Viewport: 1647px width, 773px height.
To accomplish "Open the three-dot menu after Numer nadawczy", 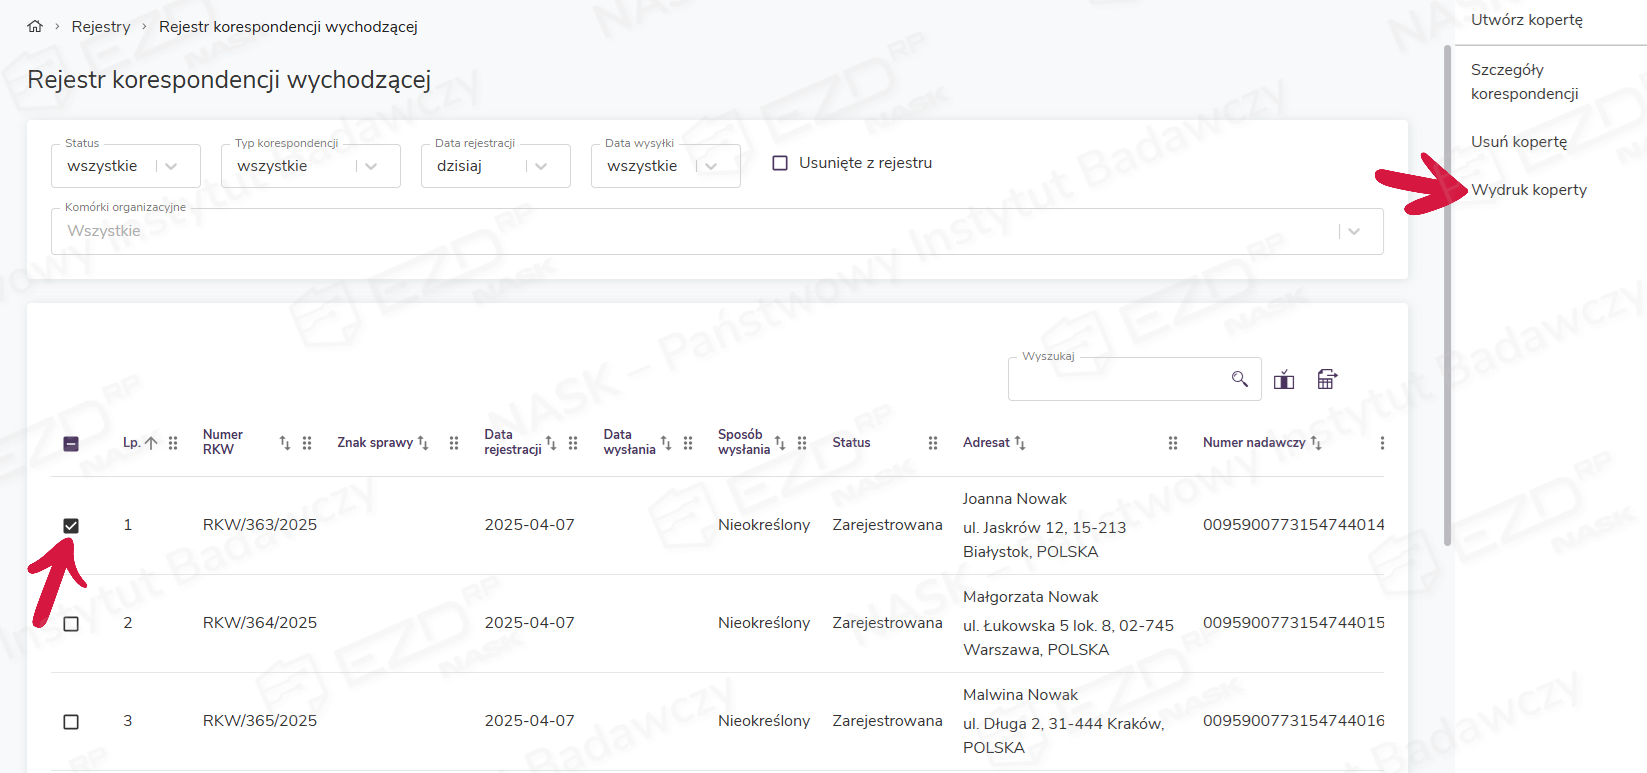I will tap(1382, 443).
